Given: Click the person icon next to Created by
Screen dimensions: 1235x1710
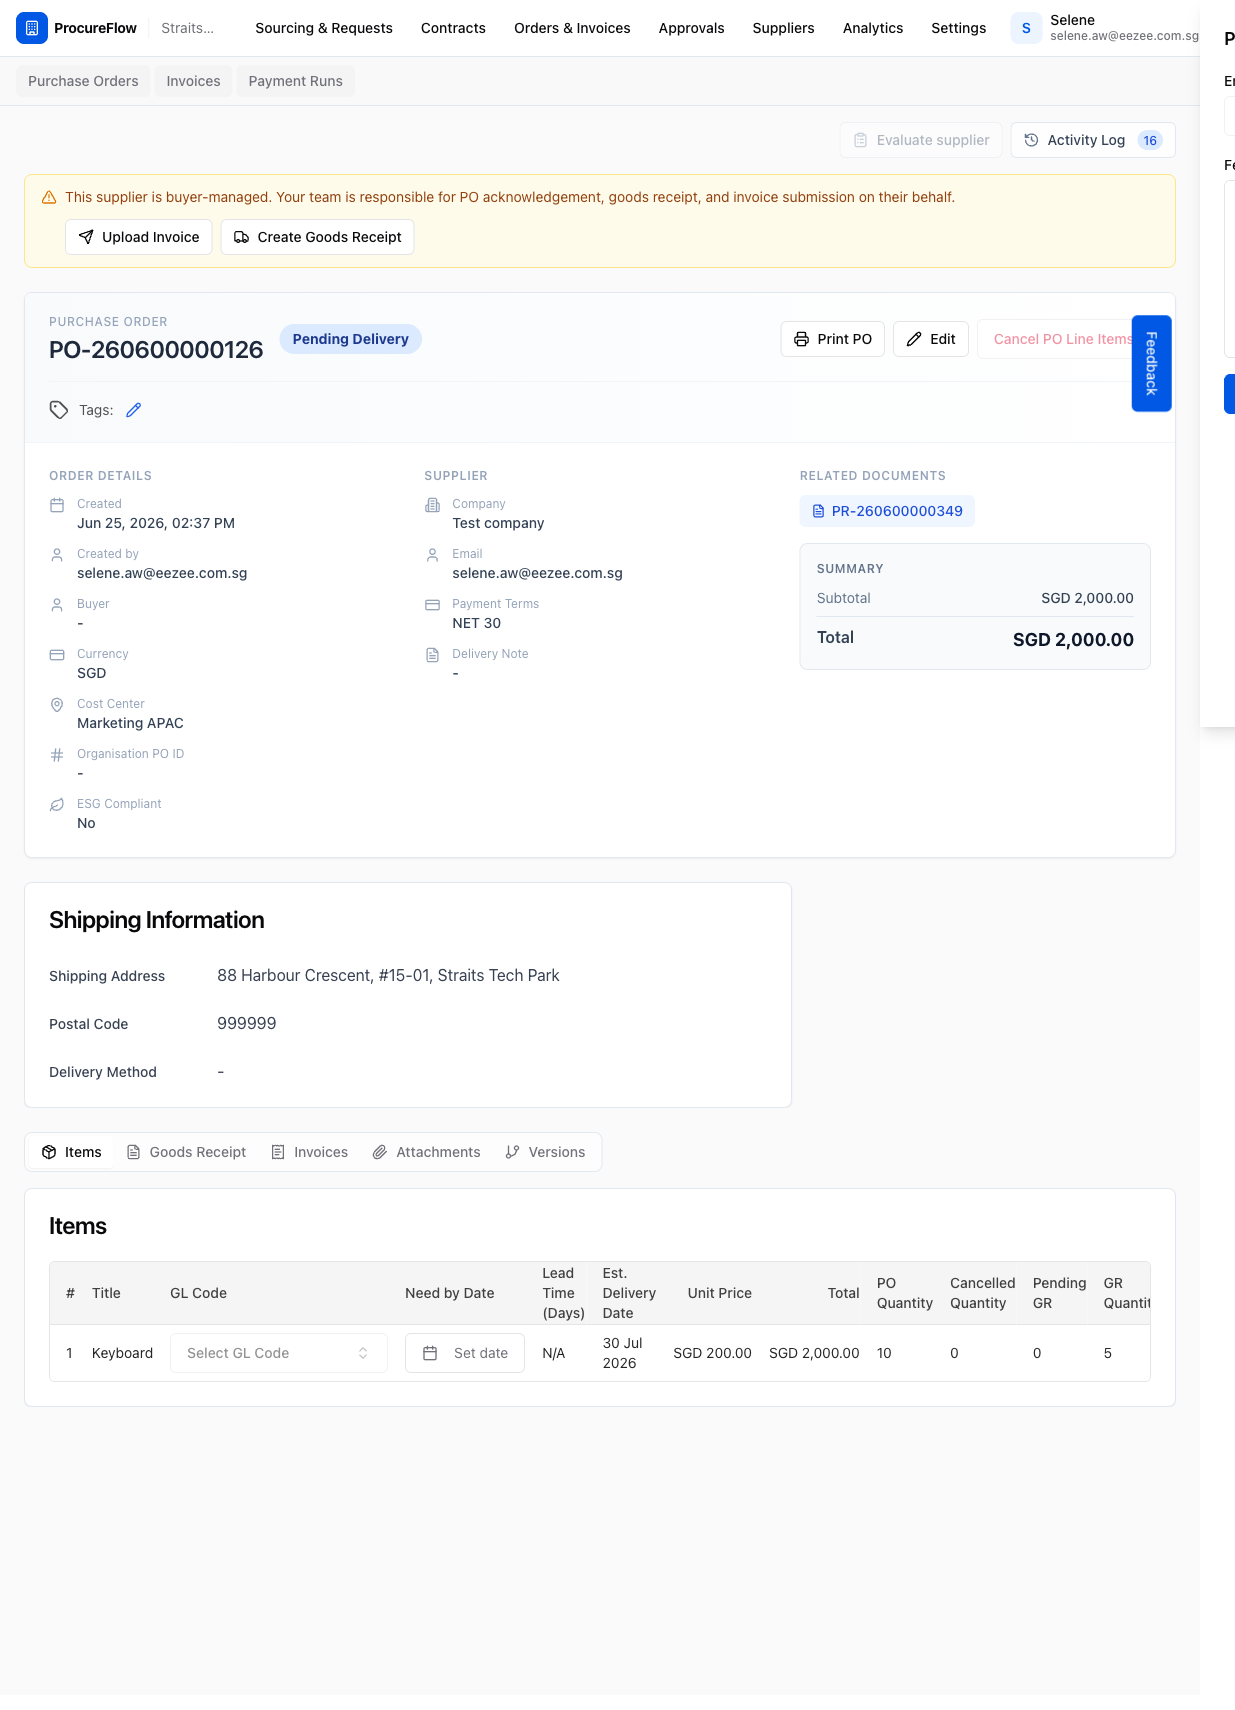Looking at the screenshot, I should click(x=57, y=555).
